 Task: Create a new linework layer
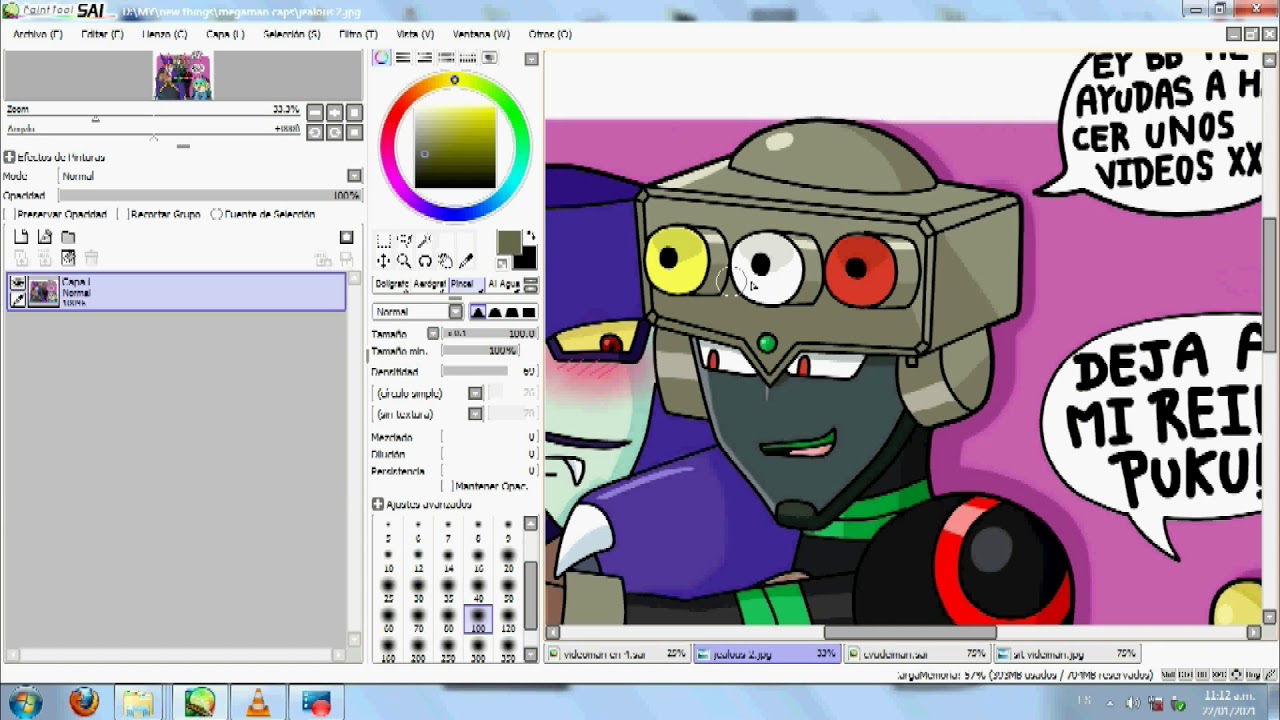tap(44, 237)
